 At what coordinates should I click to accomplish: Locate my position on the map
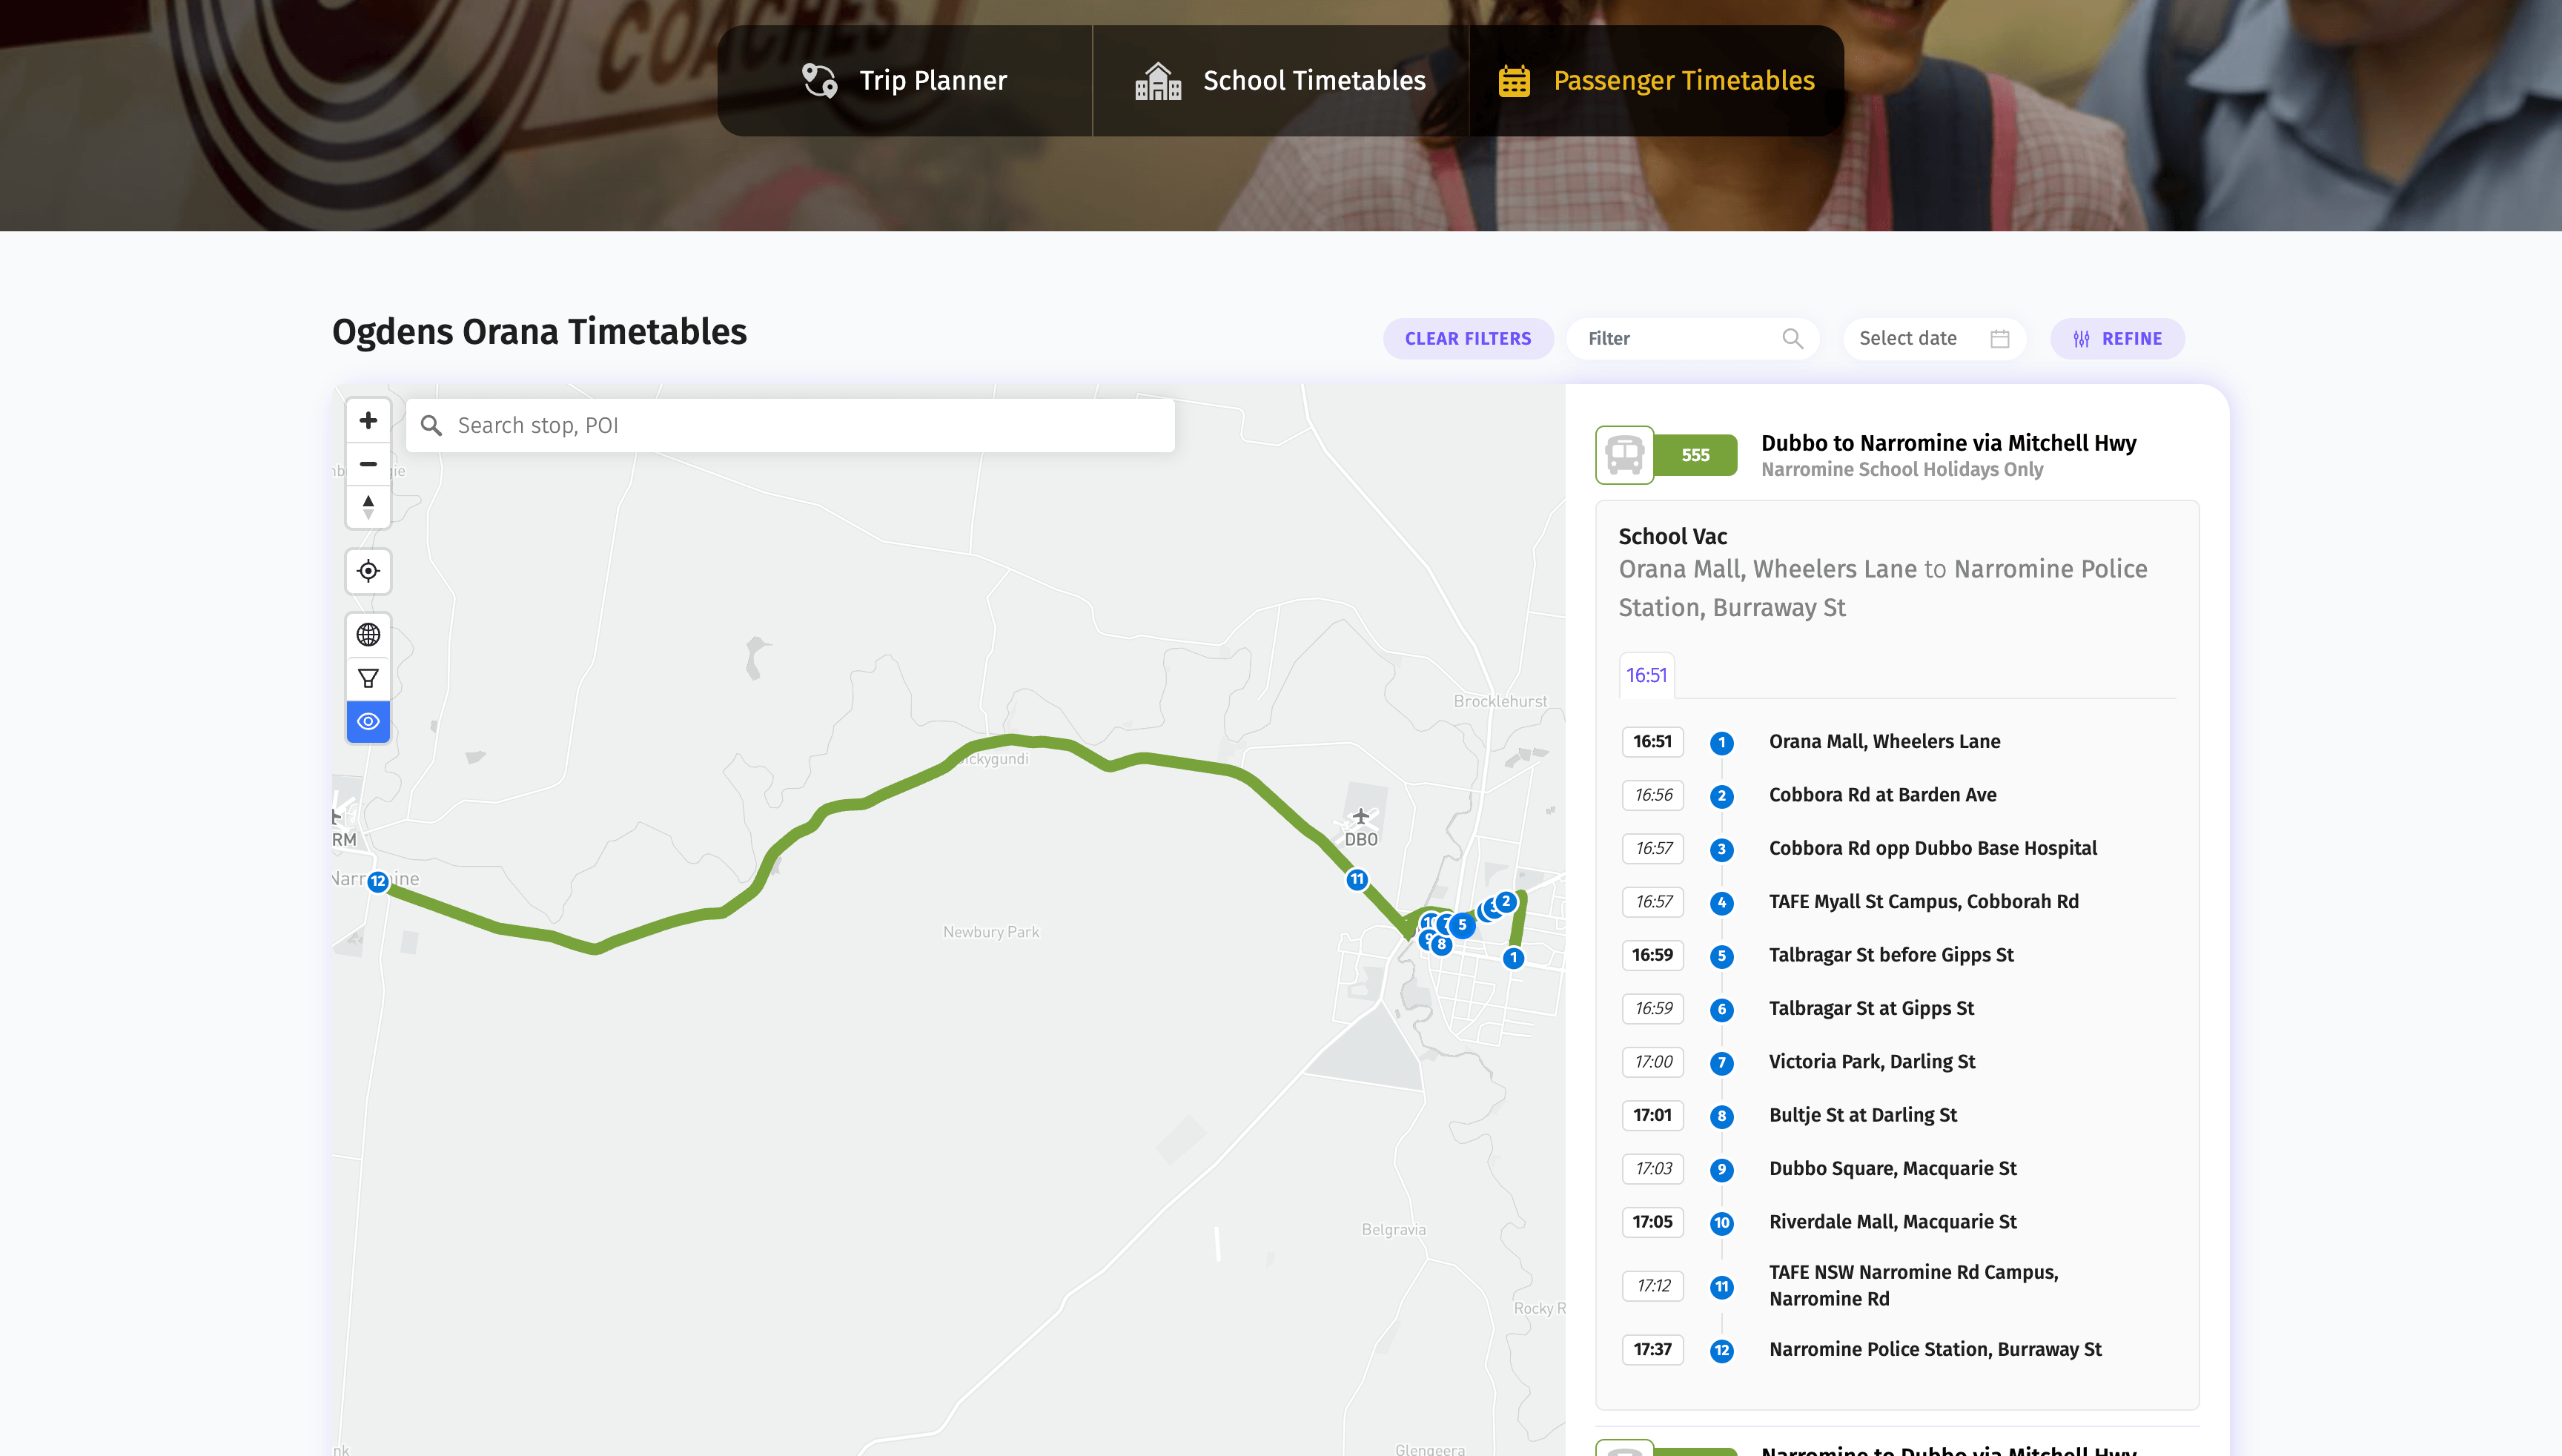click(368, 571)
